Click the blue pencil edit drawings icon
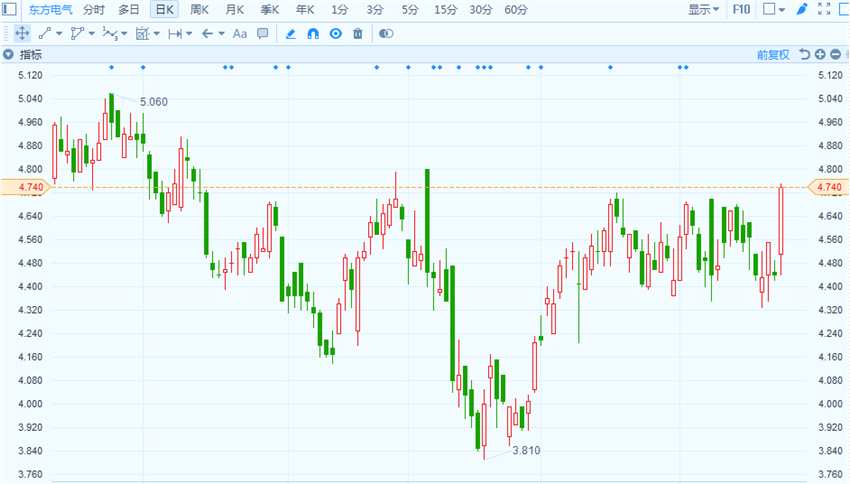Viewport: 850px width, 484px height. click(x=291, y=34)
